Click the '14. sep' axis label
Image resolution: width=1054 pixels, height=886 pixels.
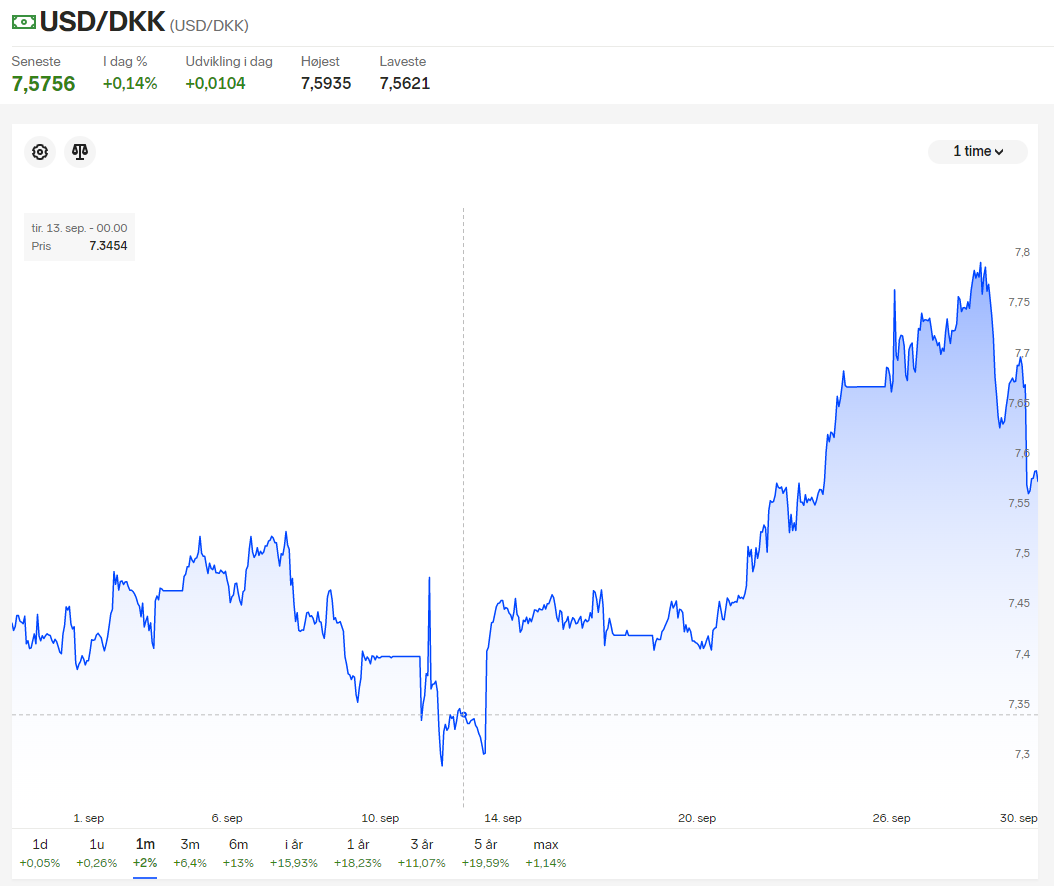tap(503, 818)
